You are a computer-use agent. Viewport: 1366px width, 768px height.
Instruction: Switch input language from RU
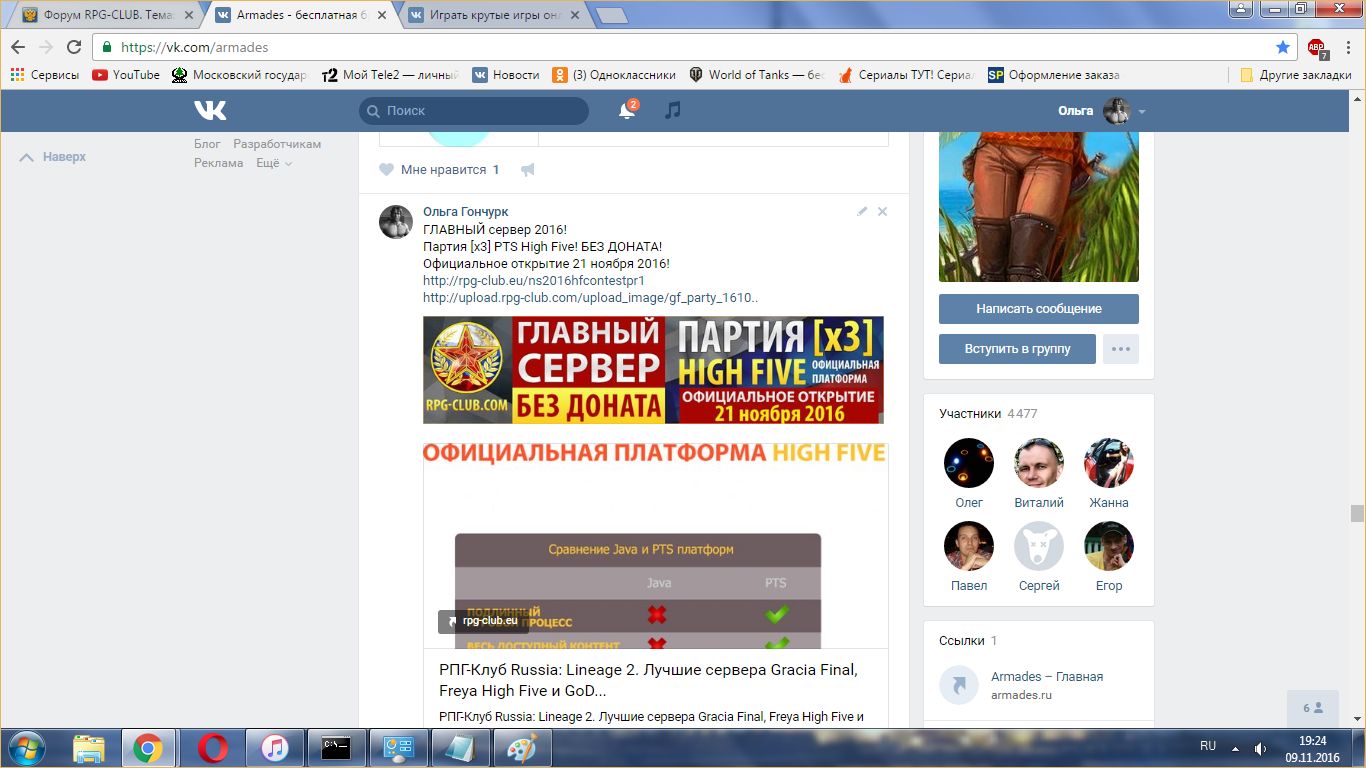1208,747
